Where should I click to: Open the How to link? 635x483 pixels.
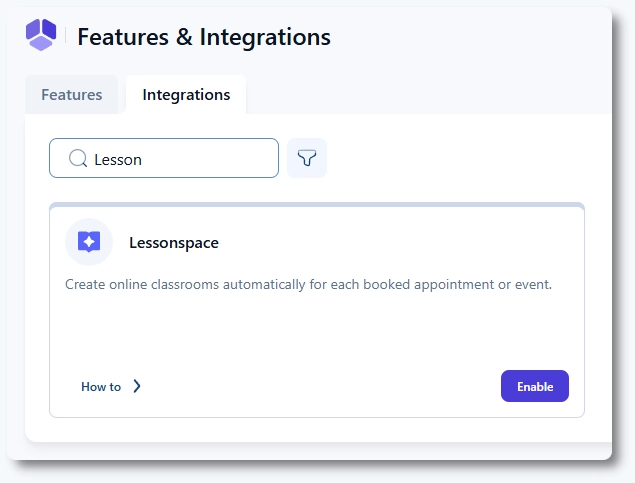[101, 387]
